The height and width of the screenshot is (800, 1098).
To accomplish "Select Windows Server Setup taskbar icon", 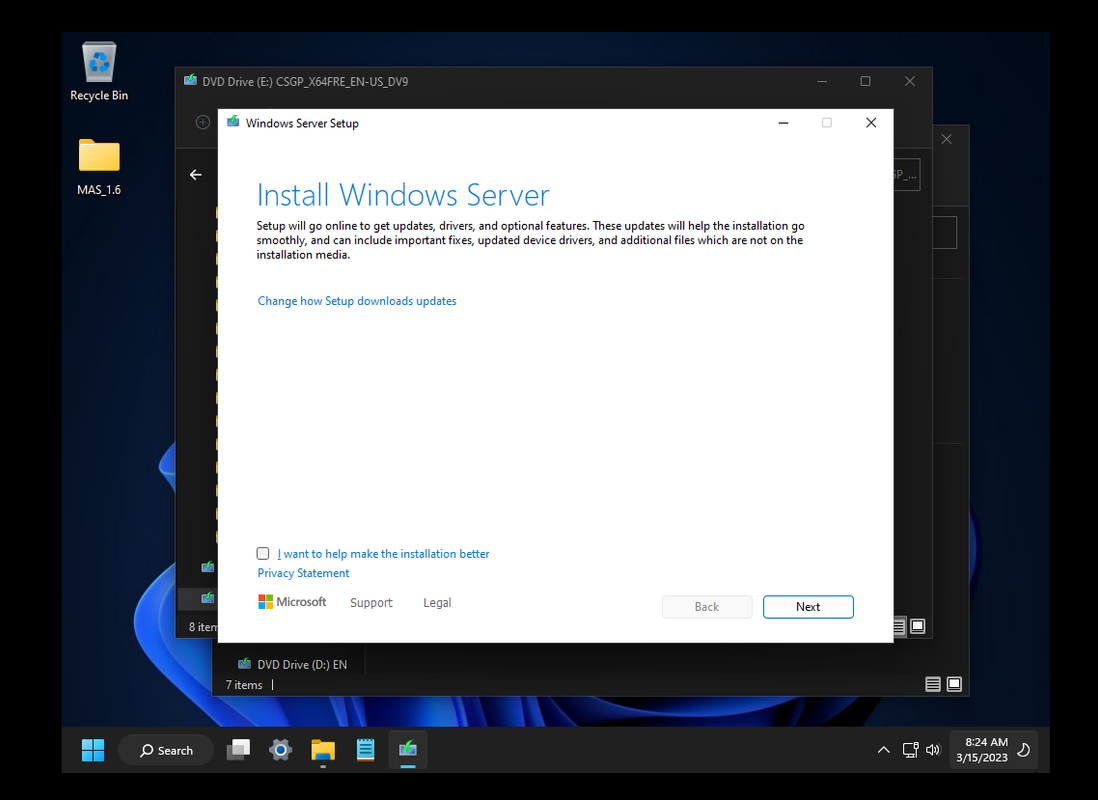I will pos(408,750).
